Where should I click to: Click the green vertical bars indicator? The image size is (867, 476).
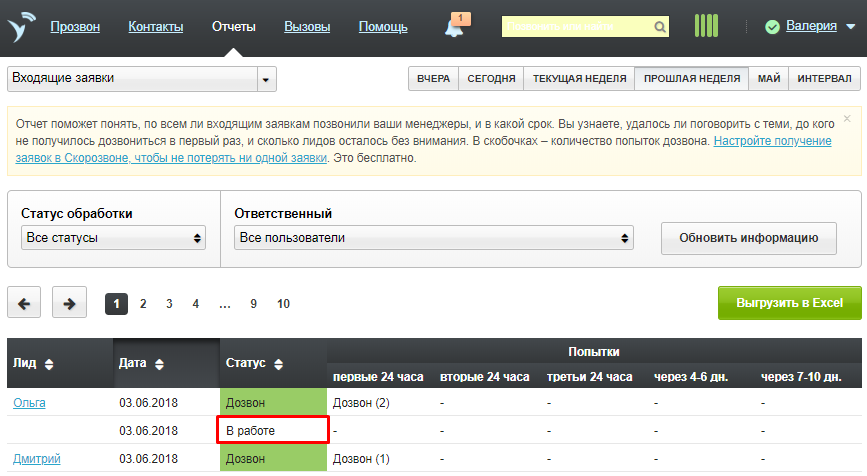pos(707,26)
